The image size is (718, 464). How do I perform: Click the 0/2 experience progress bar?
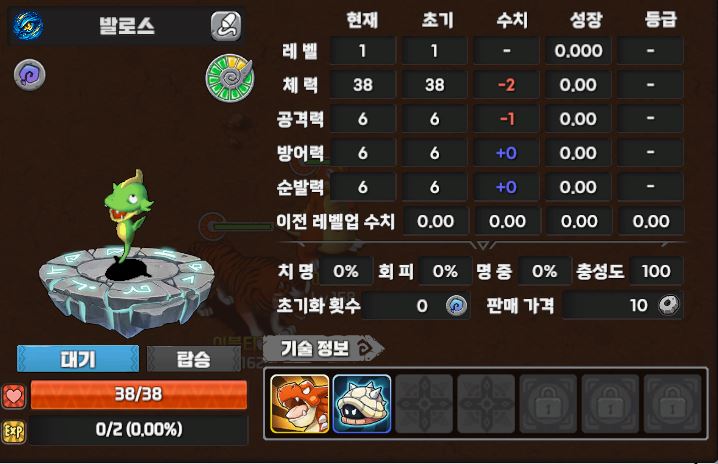point(139,430)
